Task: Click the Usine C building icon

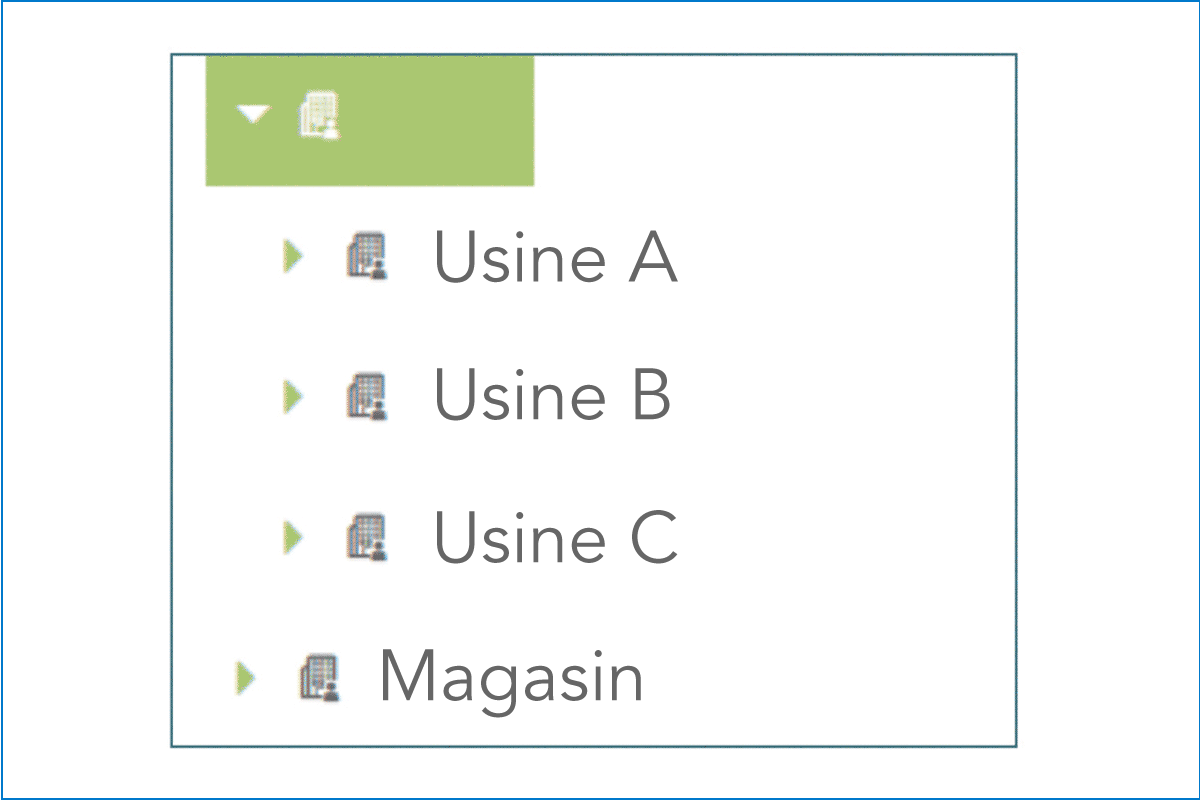Action: point(367,537)
